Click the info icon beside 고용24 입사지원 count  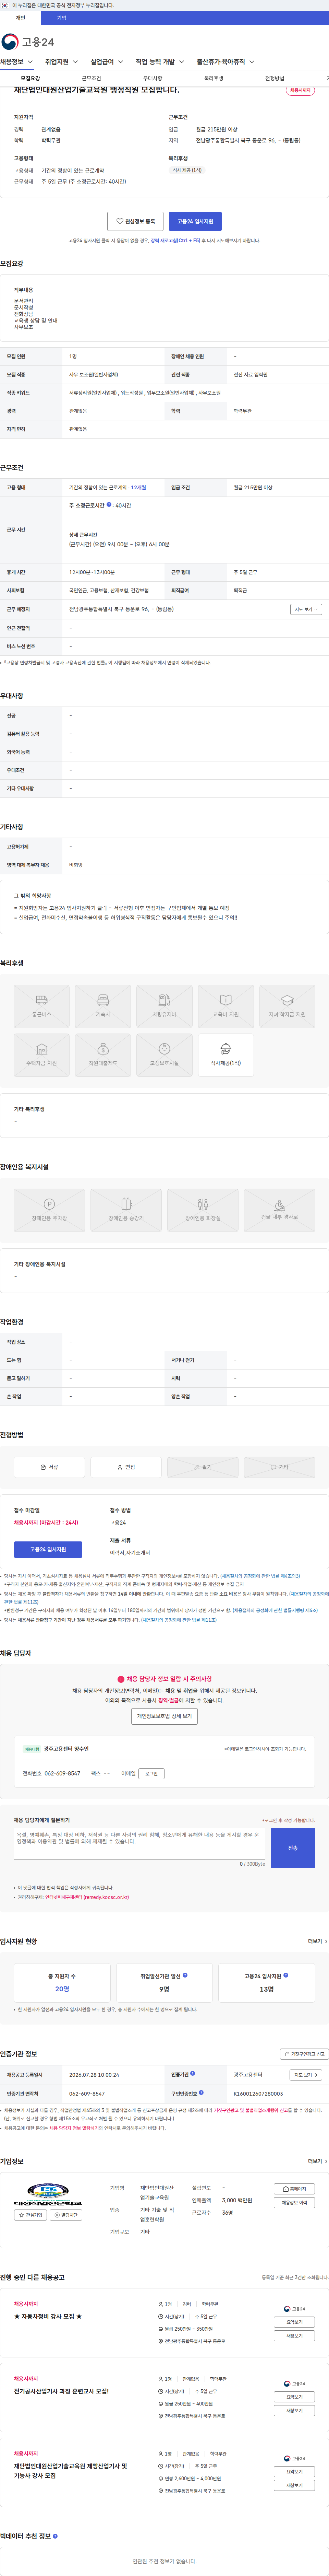coord(286,1975)
